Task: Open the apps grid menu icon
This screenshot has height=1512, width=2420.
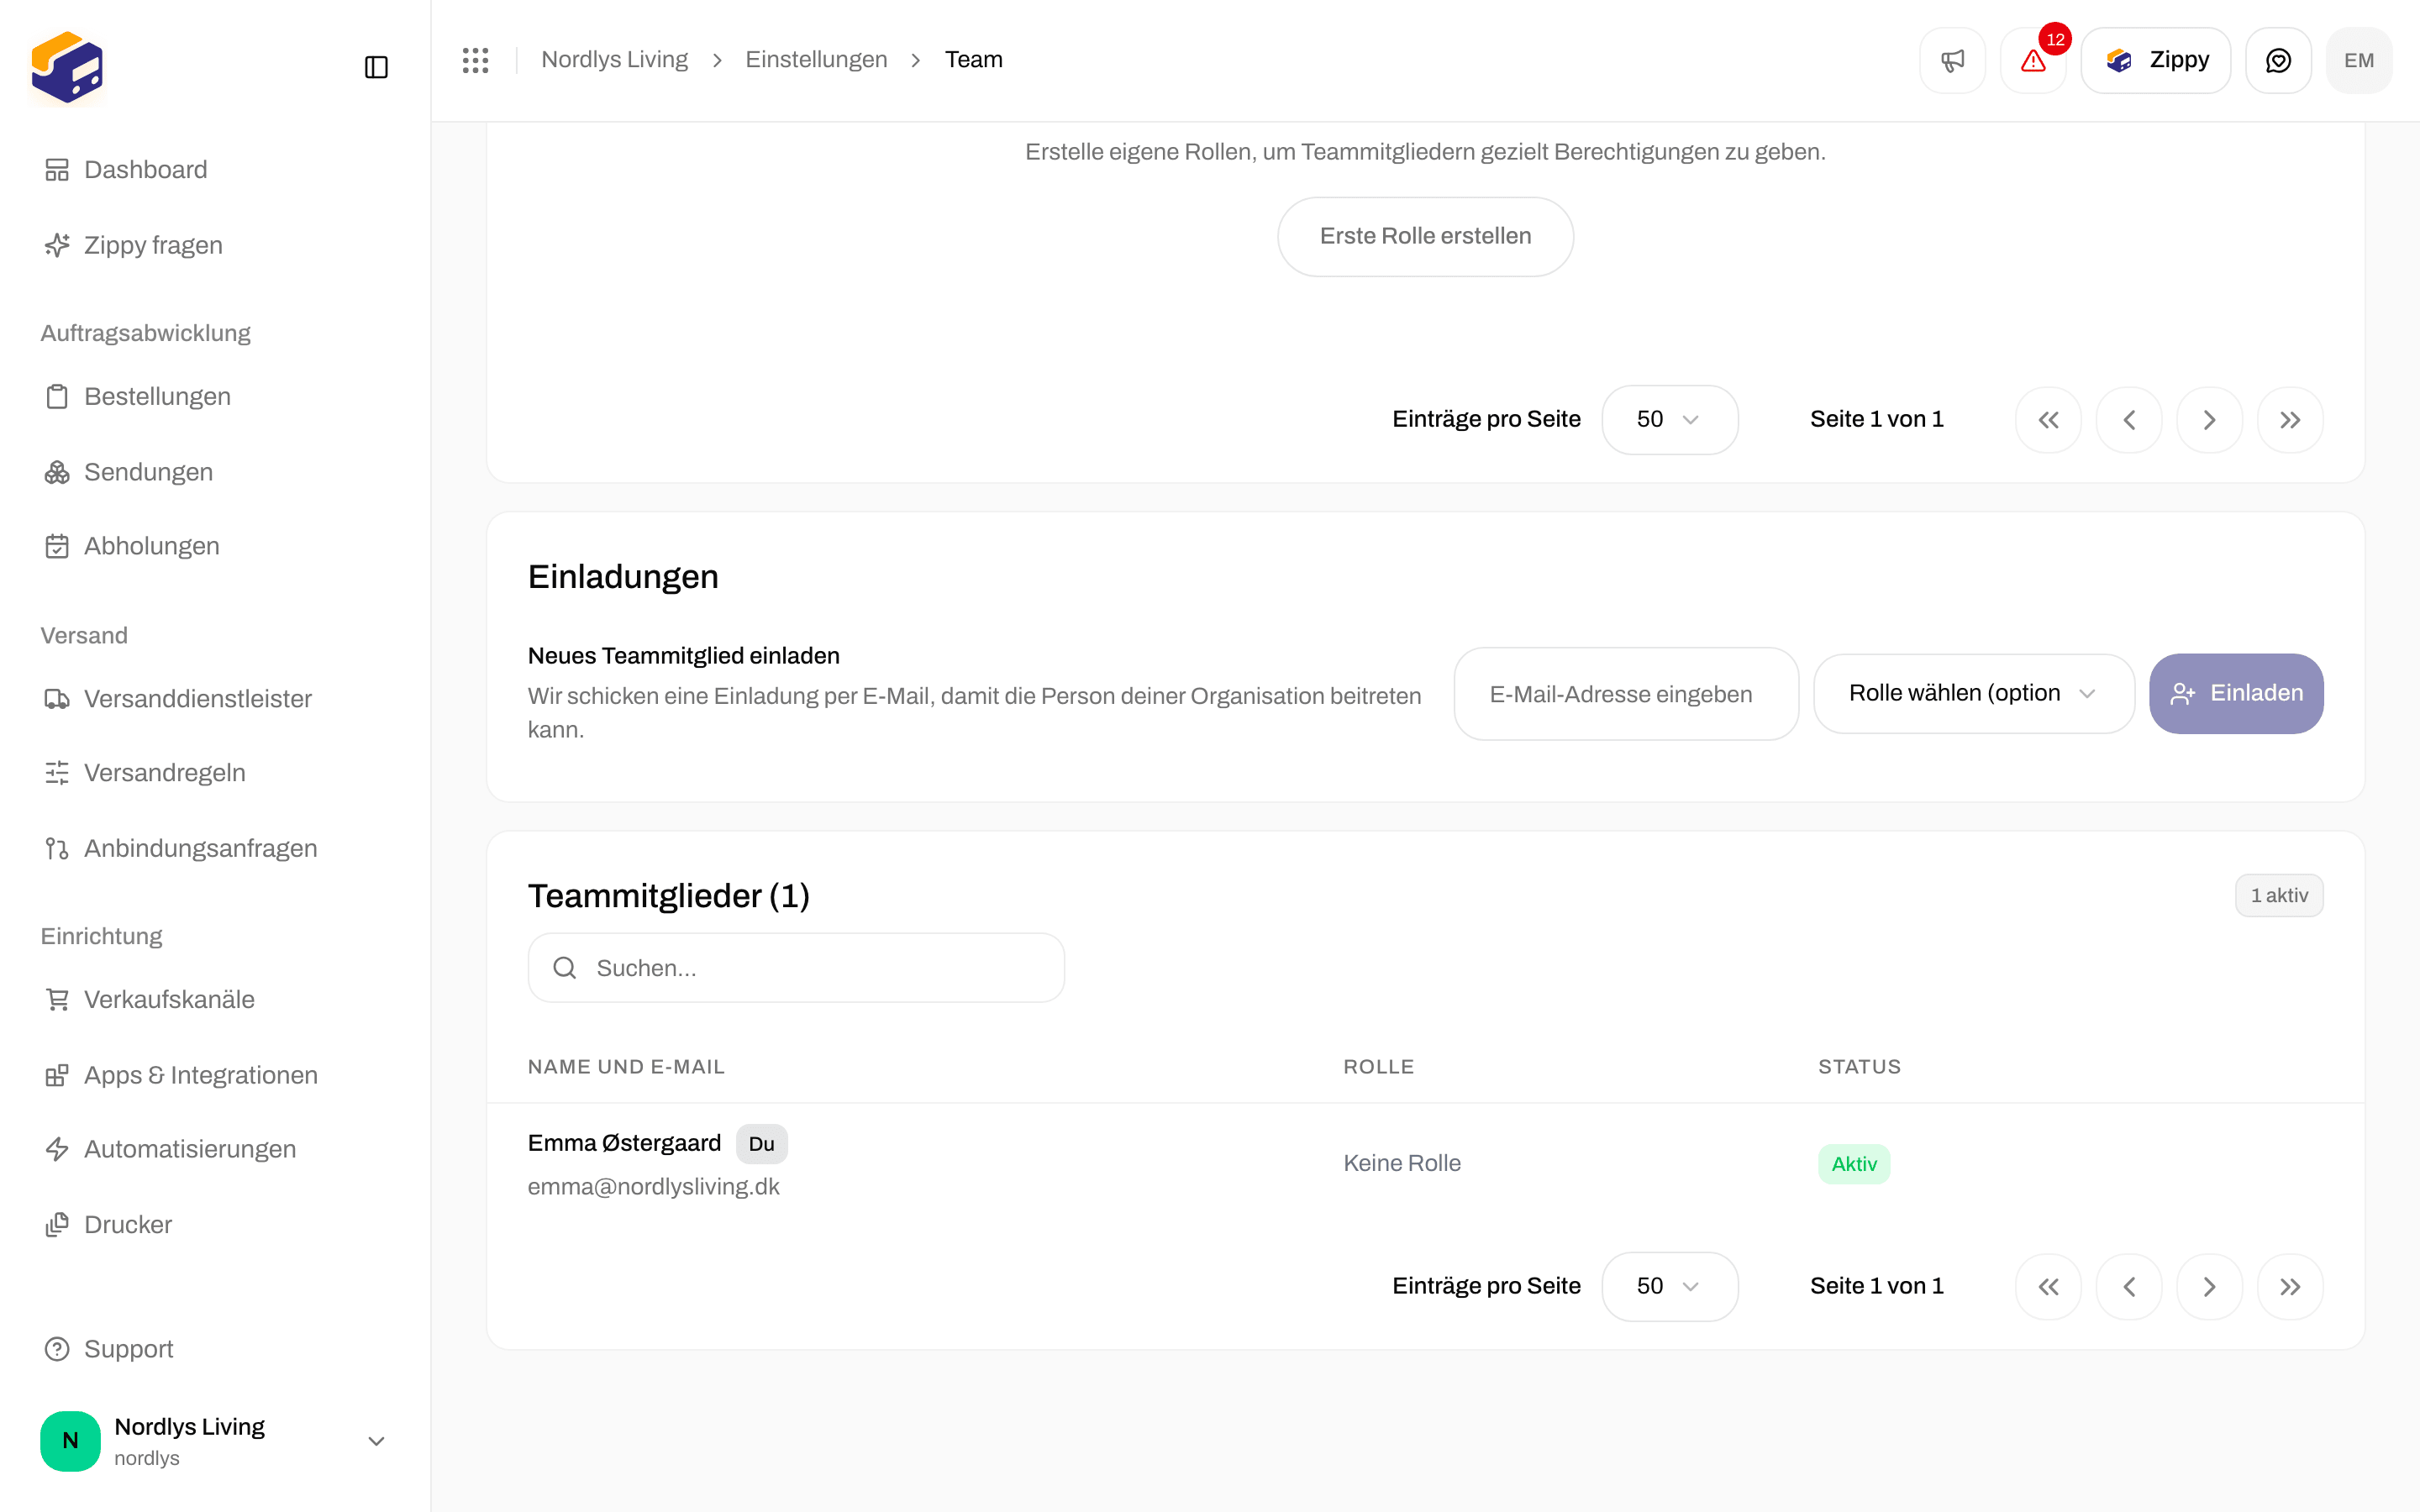Action: click(x=476, y=60)
